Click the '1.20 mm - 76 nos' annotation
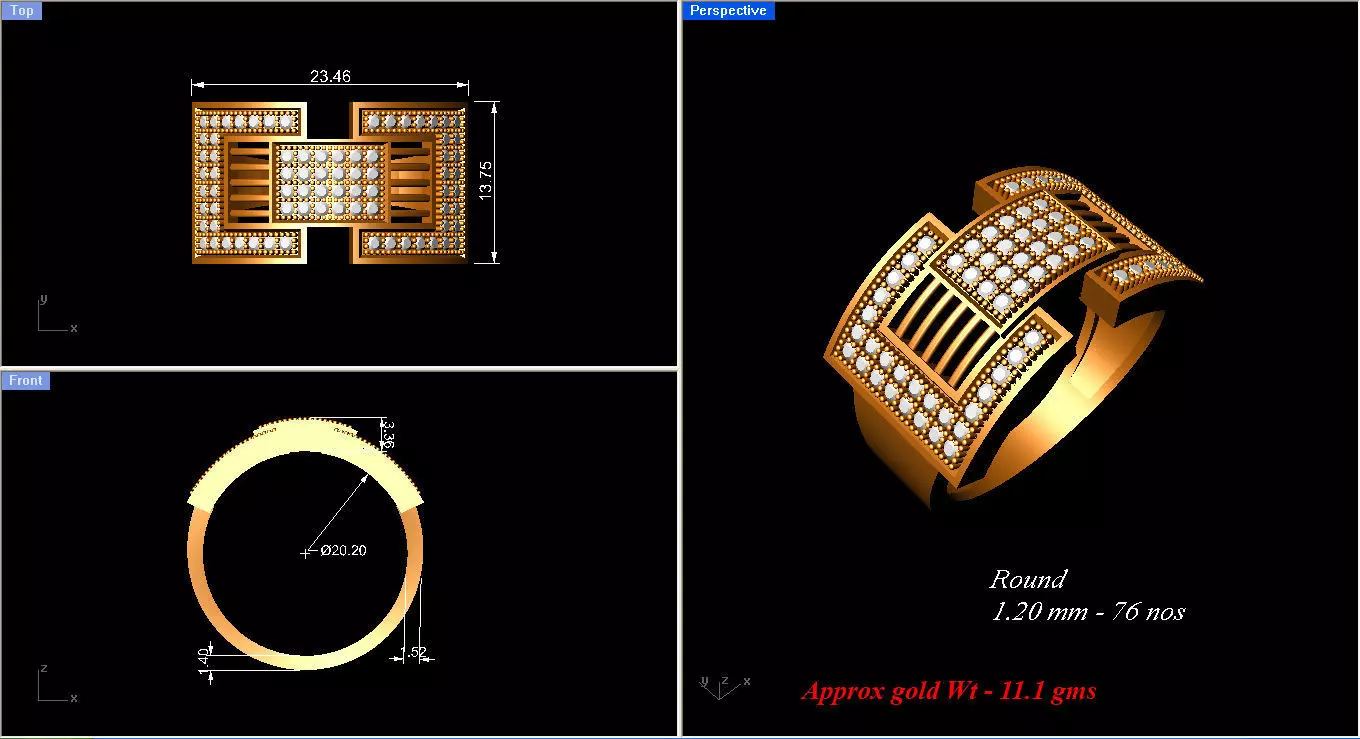Screen dimensions: 1360x739 pos(1088,611)
